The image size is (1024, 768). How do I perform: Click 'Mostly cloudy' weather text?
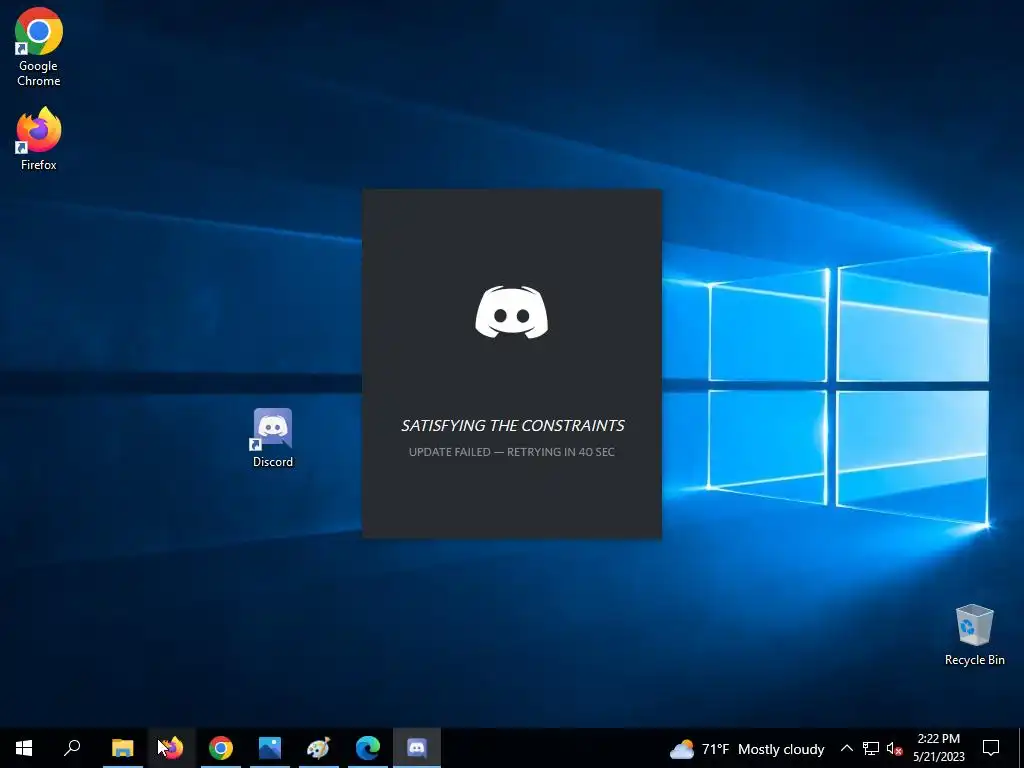[x=781, y=749]
